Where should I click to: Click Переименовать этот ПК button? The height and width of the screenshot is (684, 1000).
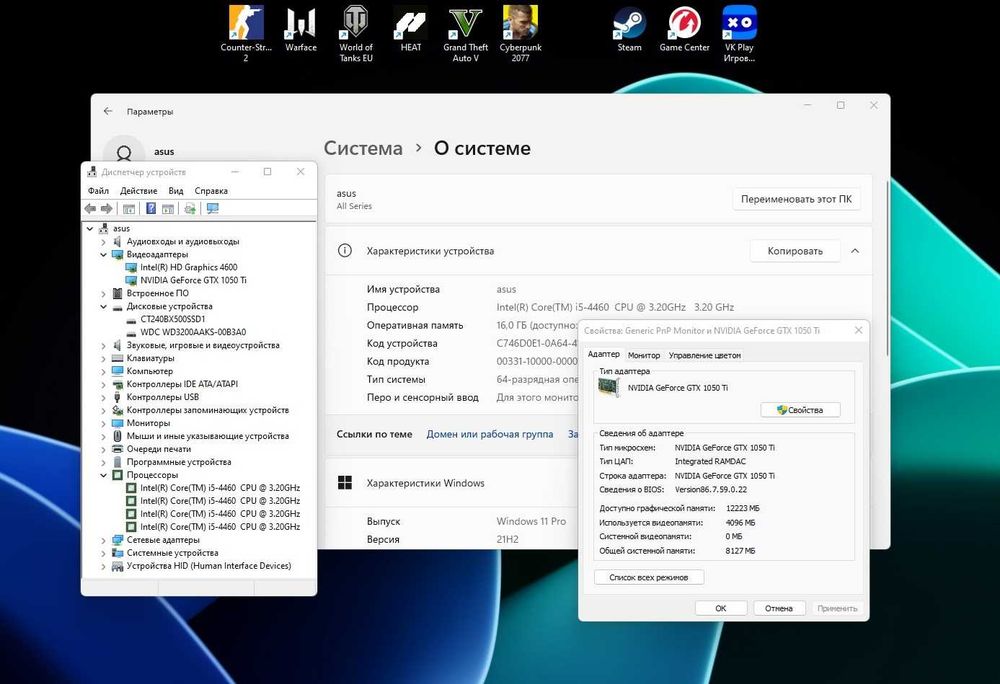(796, 199)
